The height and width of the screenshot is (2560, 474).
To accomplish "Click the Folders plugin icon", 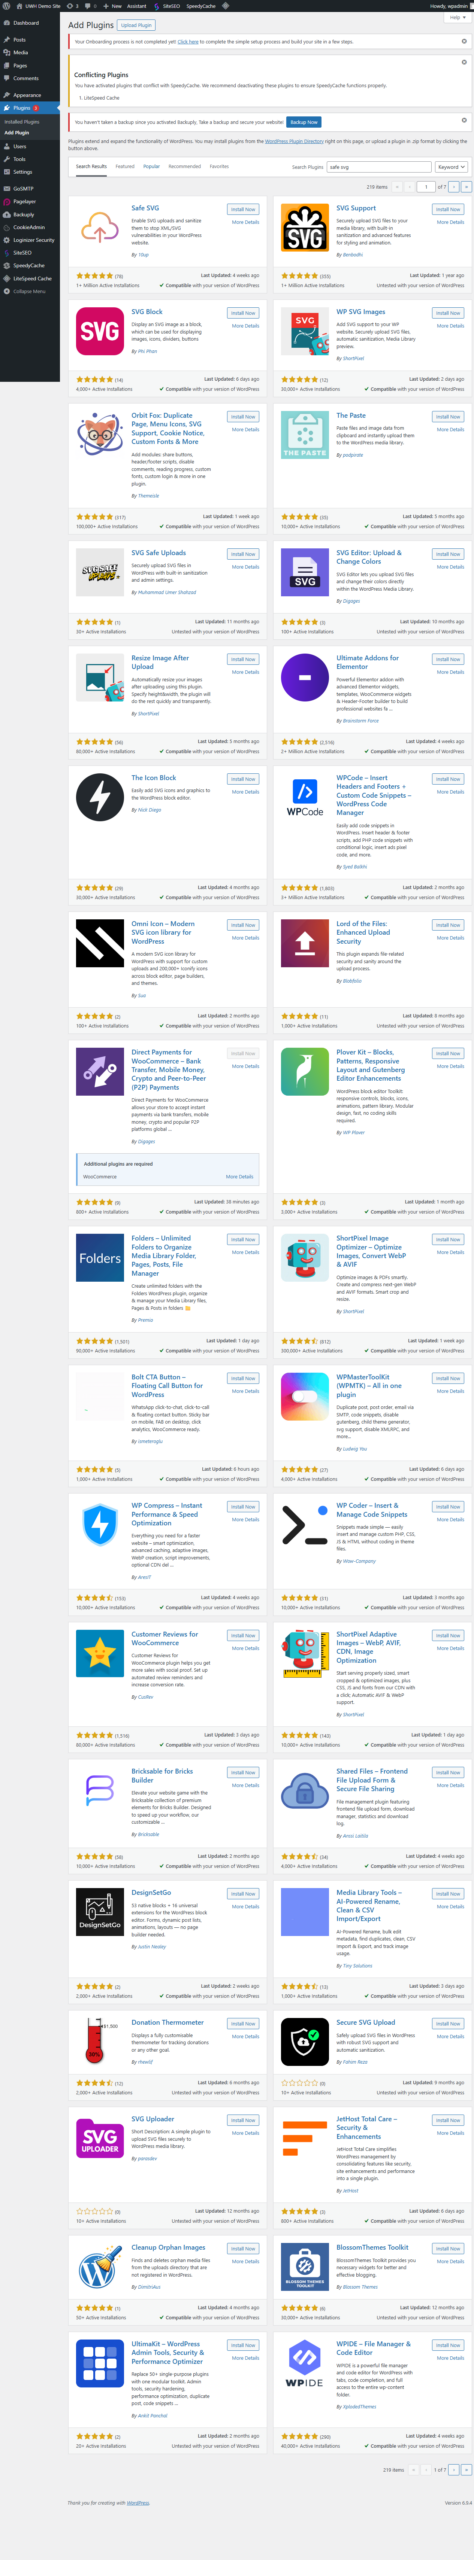I will click(100, 1258).
